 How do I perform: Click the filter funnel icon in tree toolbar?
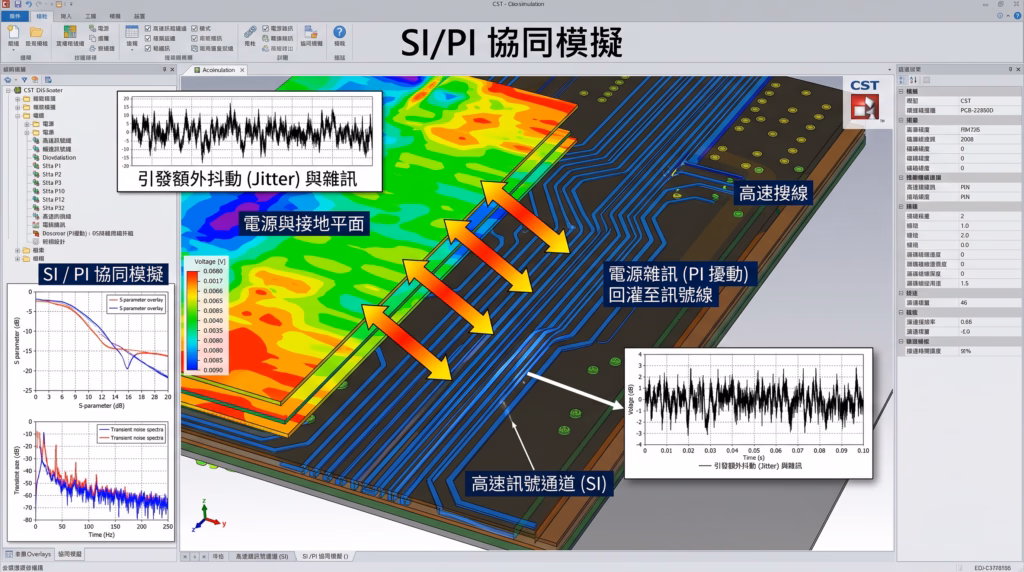24,80
